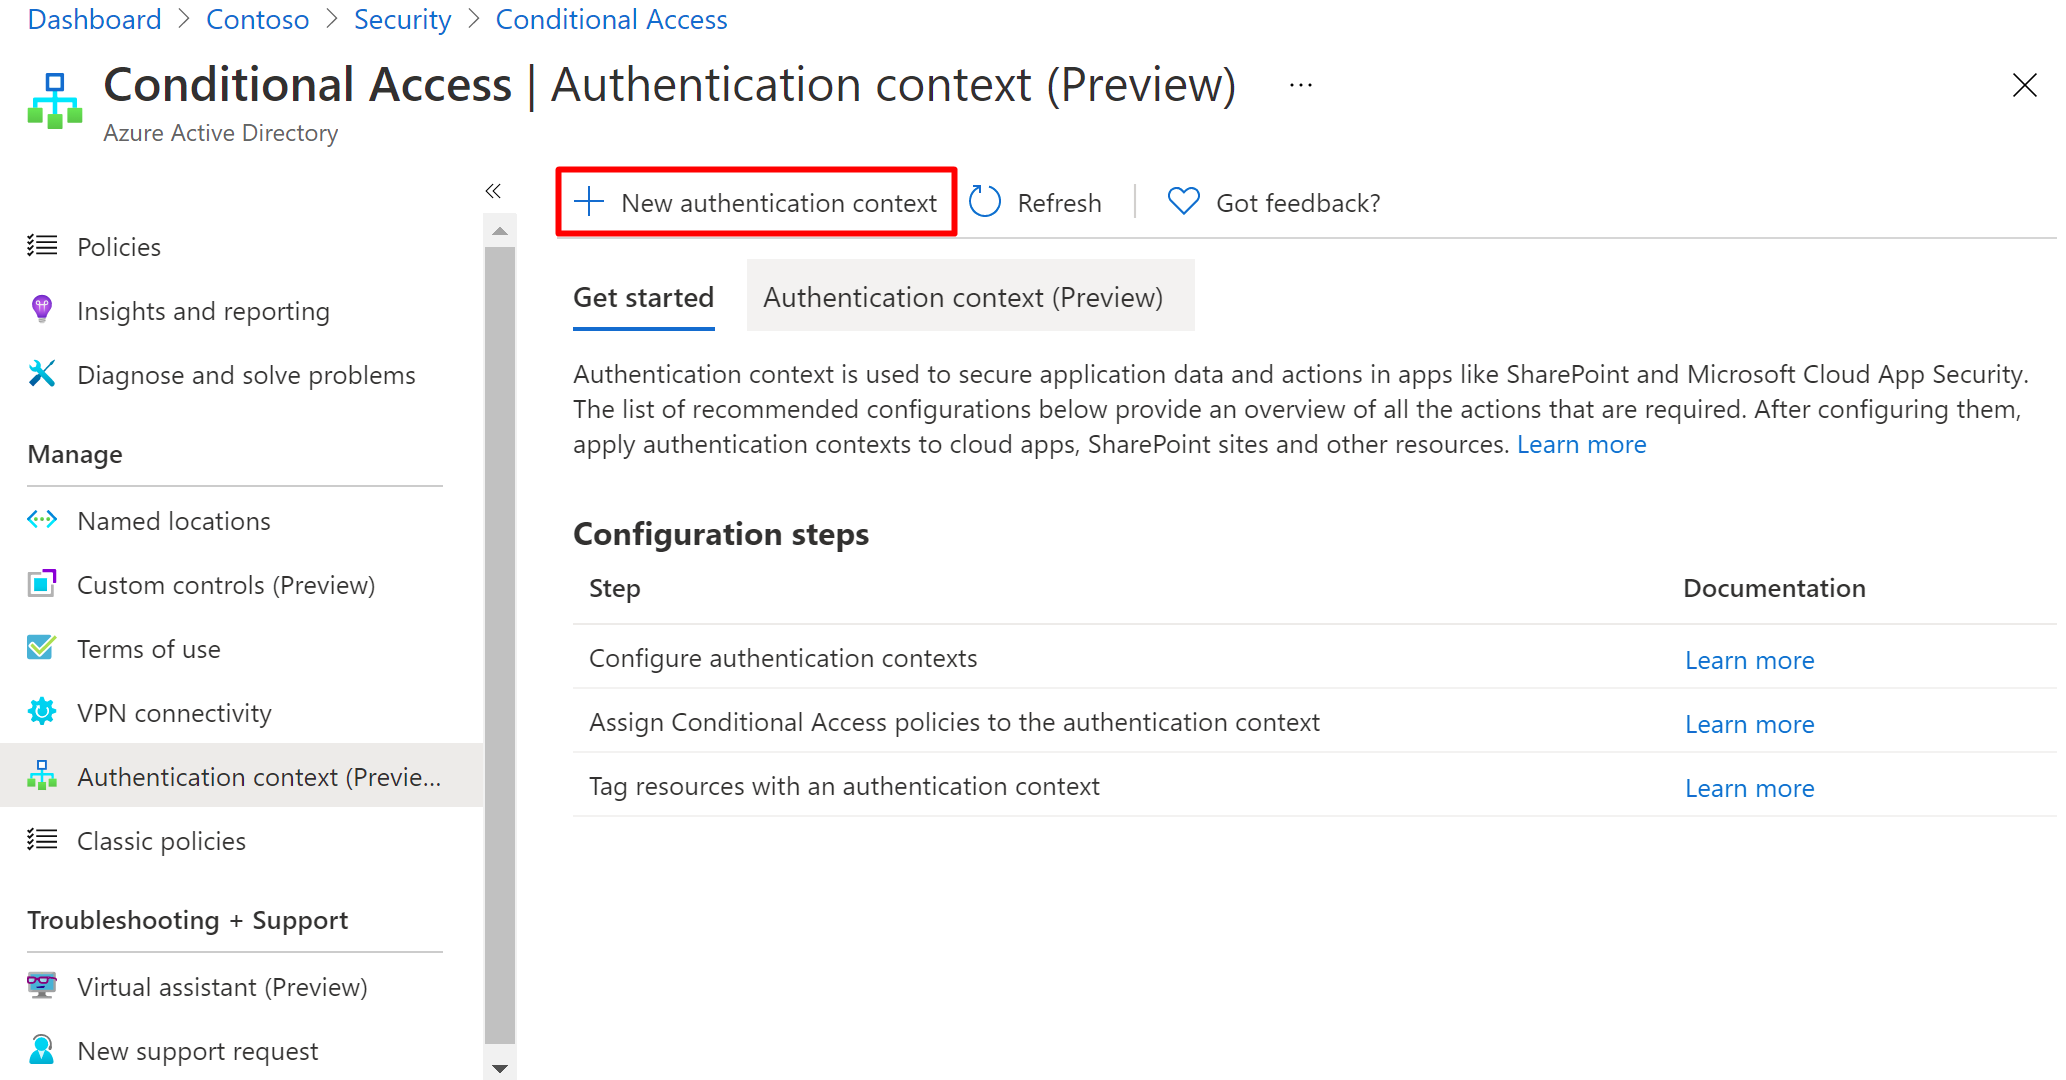
Task: Click the Custom controls (Preview) icon
Action: coord(42,584)
